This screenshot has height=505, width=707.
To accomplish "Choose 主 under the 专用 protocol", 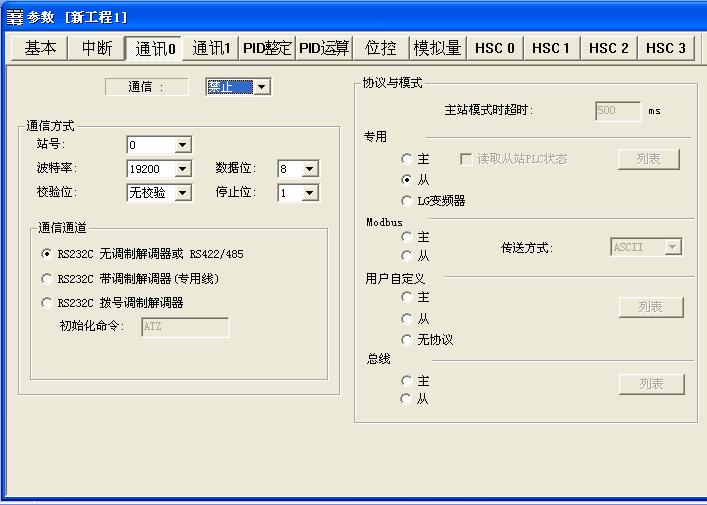I will point(407,159).
